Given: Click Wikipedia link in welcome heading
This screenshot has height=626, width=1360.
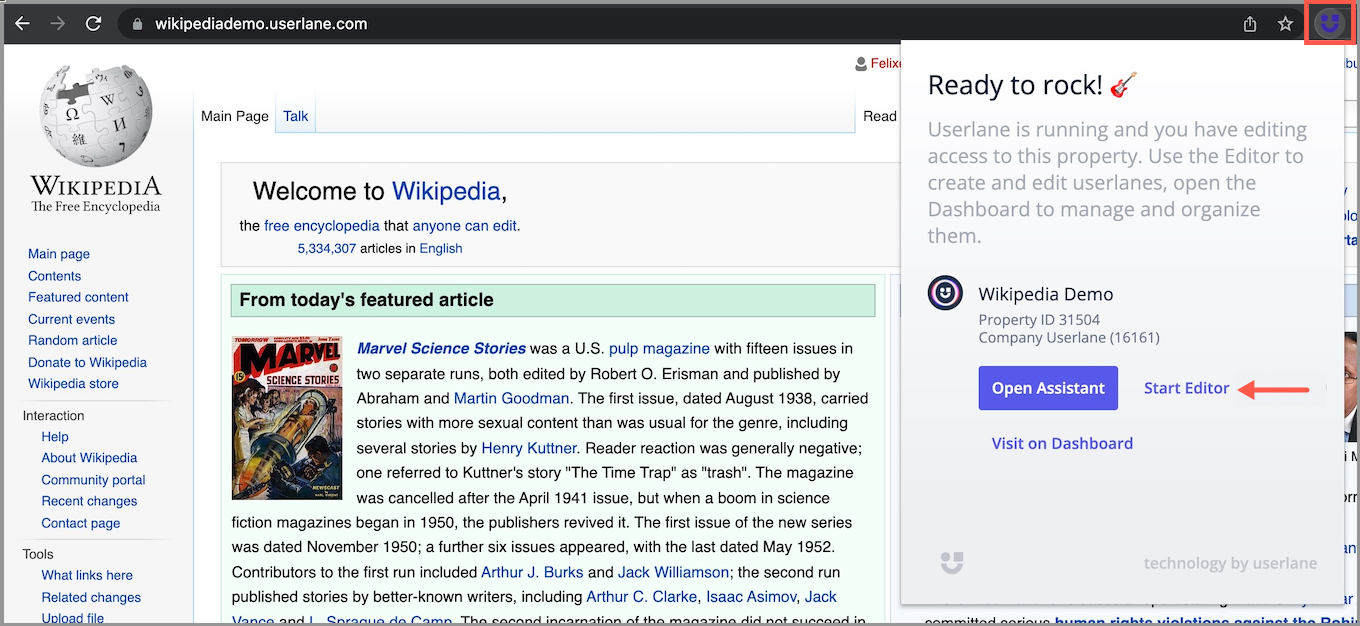Looking at the screenshot, I should click(446, 191).
